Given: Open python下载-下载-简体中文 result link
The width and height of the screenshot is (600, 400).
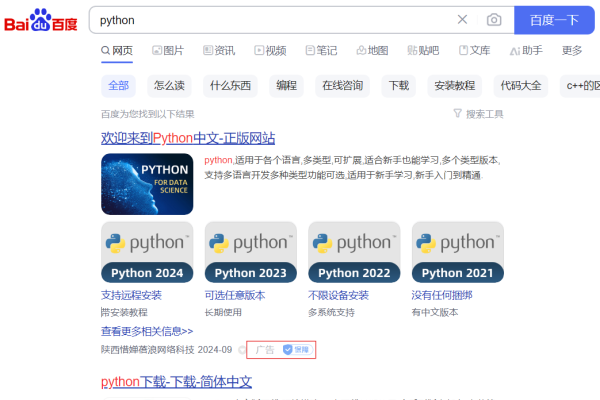Looking at the screenshot, I should [x=176, y=382].
